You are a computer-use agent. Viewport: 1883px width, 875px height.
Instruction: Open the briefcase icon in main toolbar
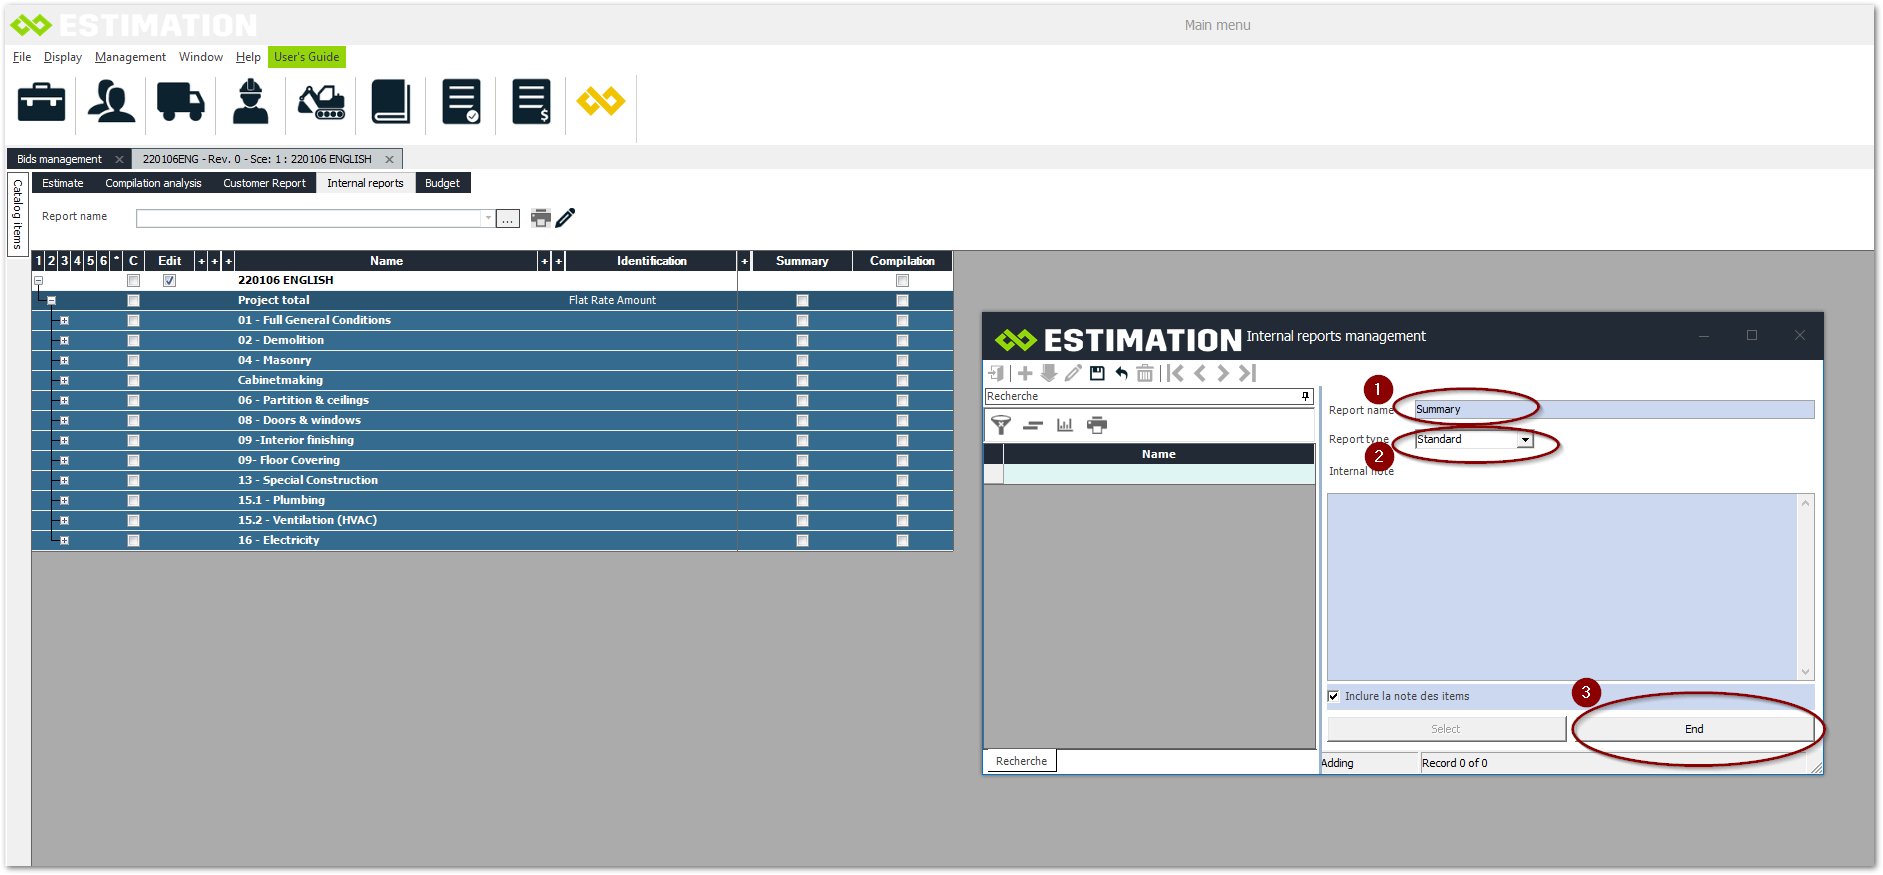[41, 102]
